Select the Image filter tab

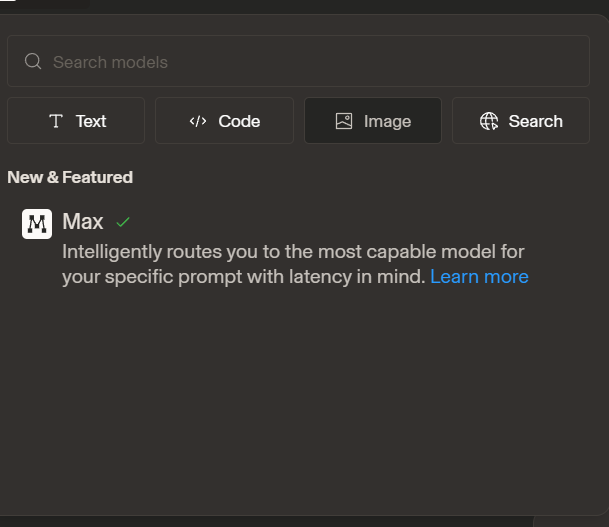click(x=373, y=121)
